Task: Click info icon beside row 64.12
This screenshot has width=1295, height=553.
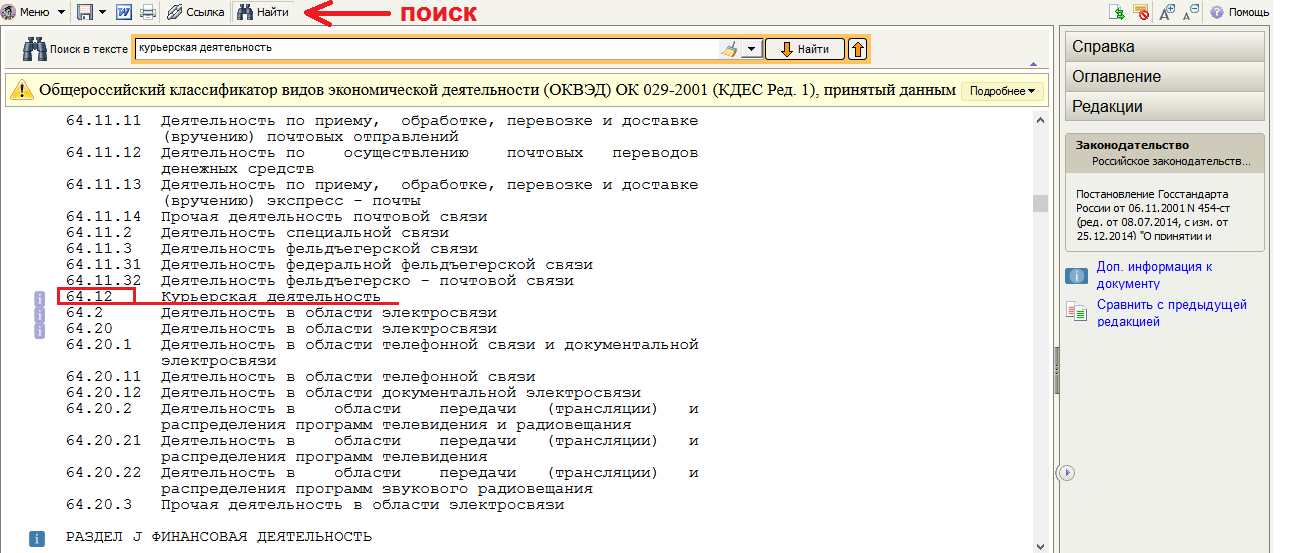Action: coord(40,298)
